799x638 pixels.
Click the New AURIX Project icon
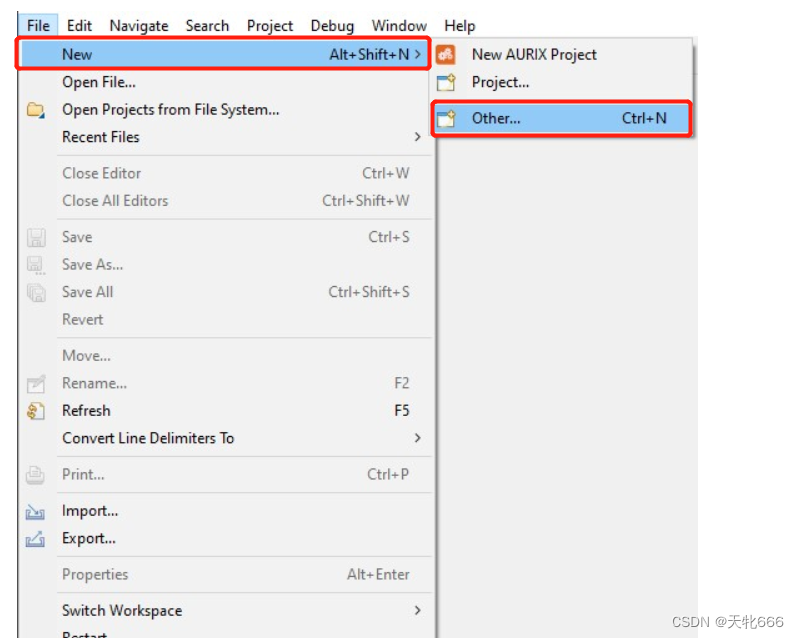(x=446, y=54)
